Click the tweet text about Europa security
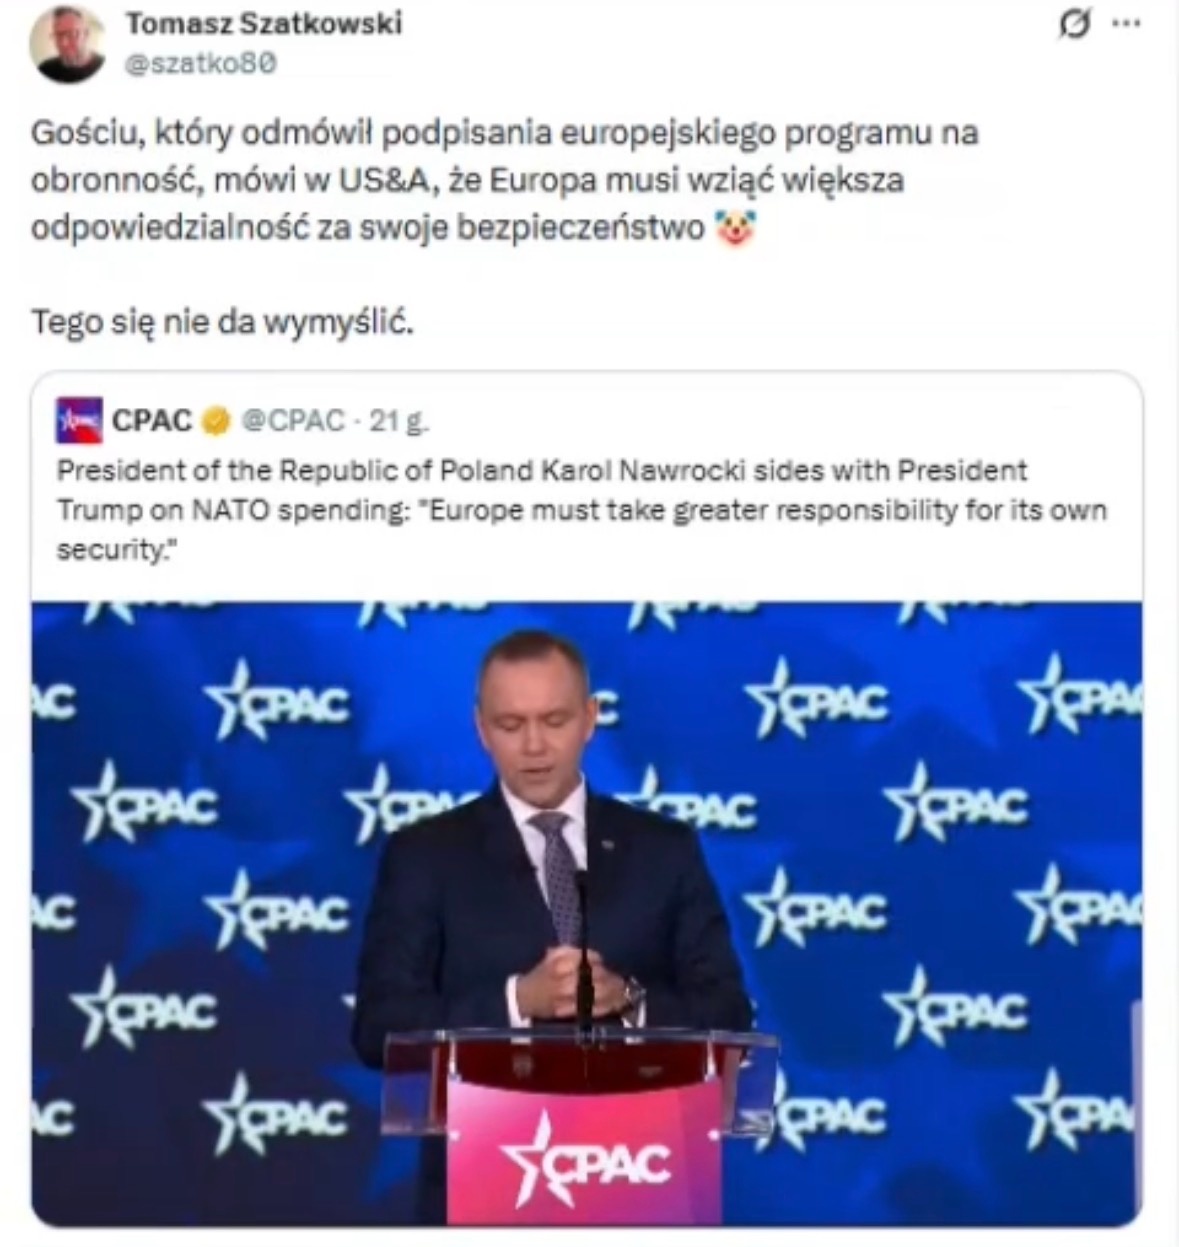Image resolution: width=1179 pixels, height=1247 pixels. click(505, 180)
